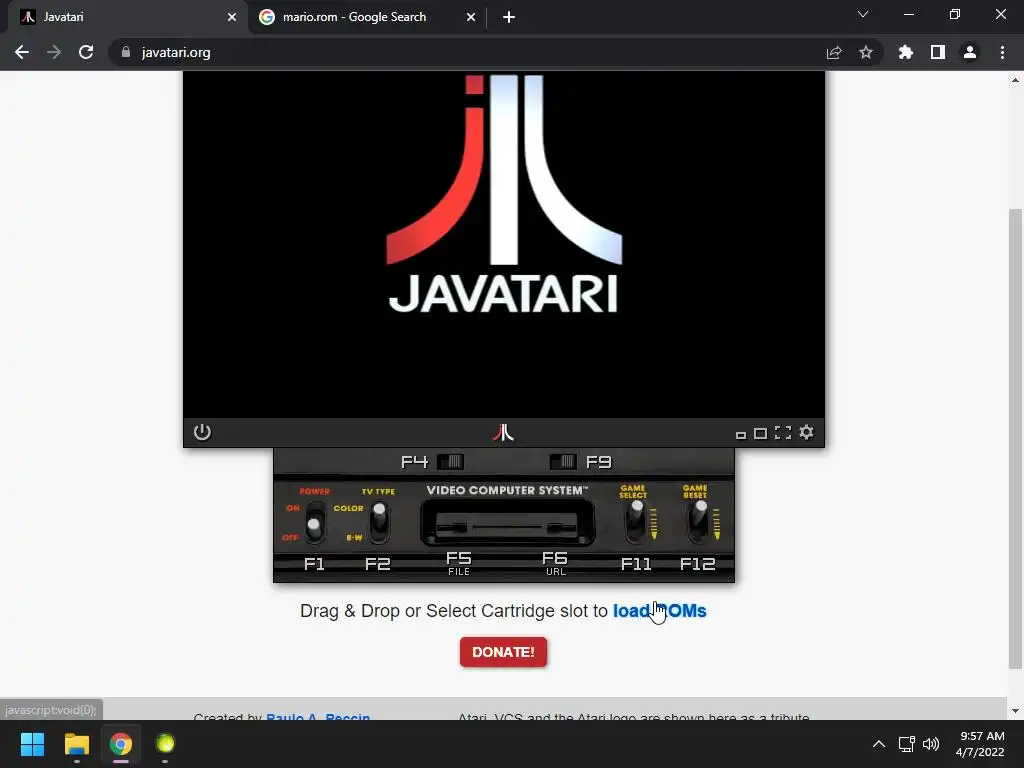The height and width of the screenshot is (768, 1024).
Task: Go forward in browser history
Action: pos(54,52)
